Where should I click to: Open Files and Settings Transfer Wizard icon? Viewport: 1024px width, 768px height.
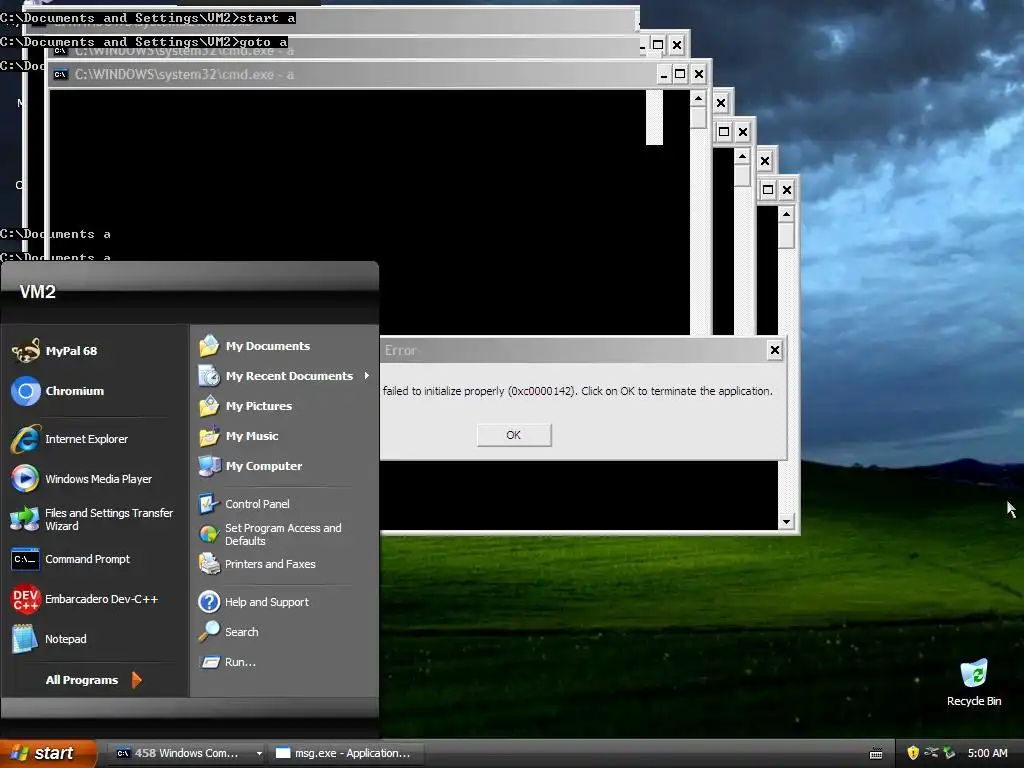click(x=26, y=519)
